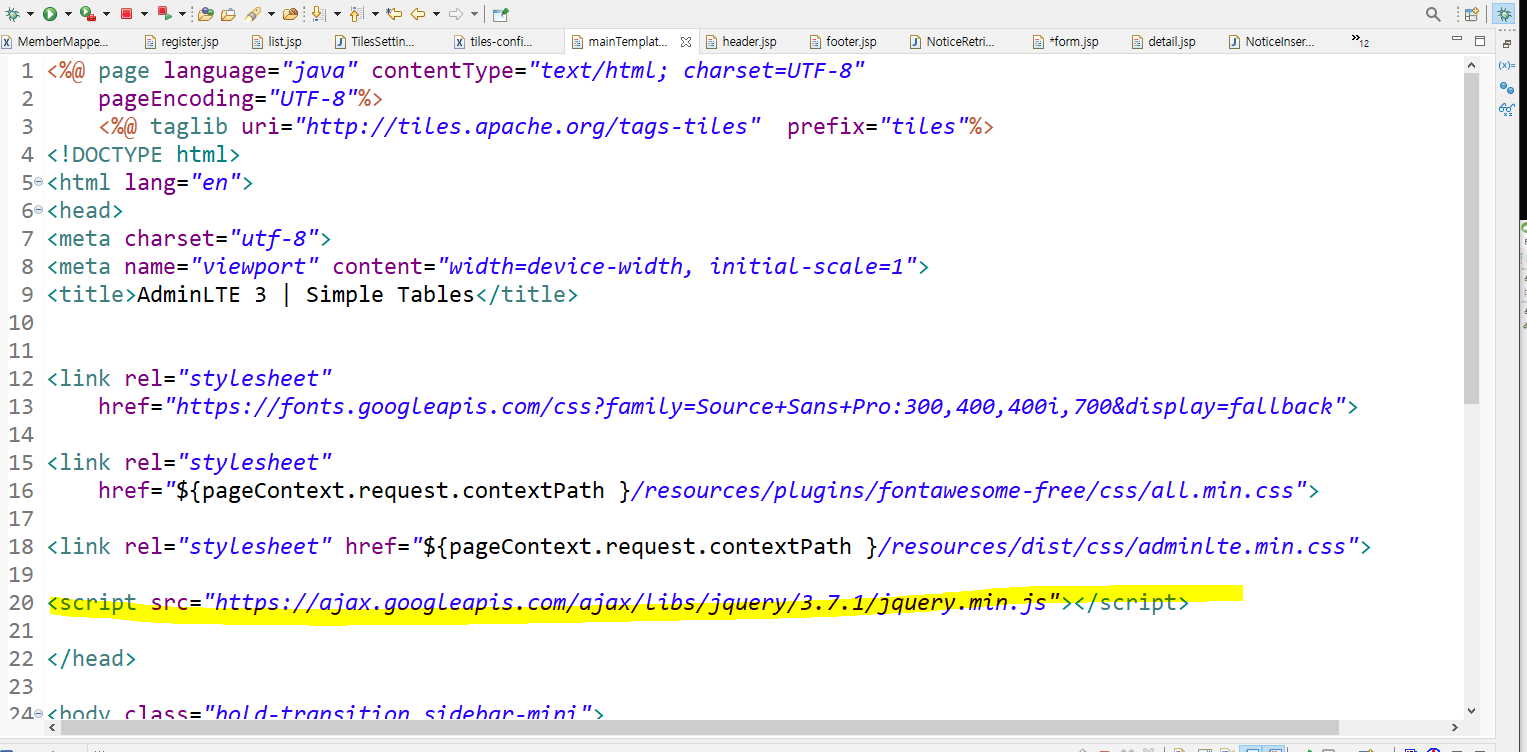1527x752 pixels.
Task: Click the Last Edit Location arrow icon
Action: (394, 14)
